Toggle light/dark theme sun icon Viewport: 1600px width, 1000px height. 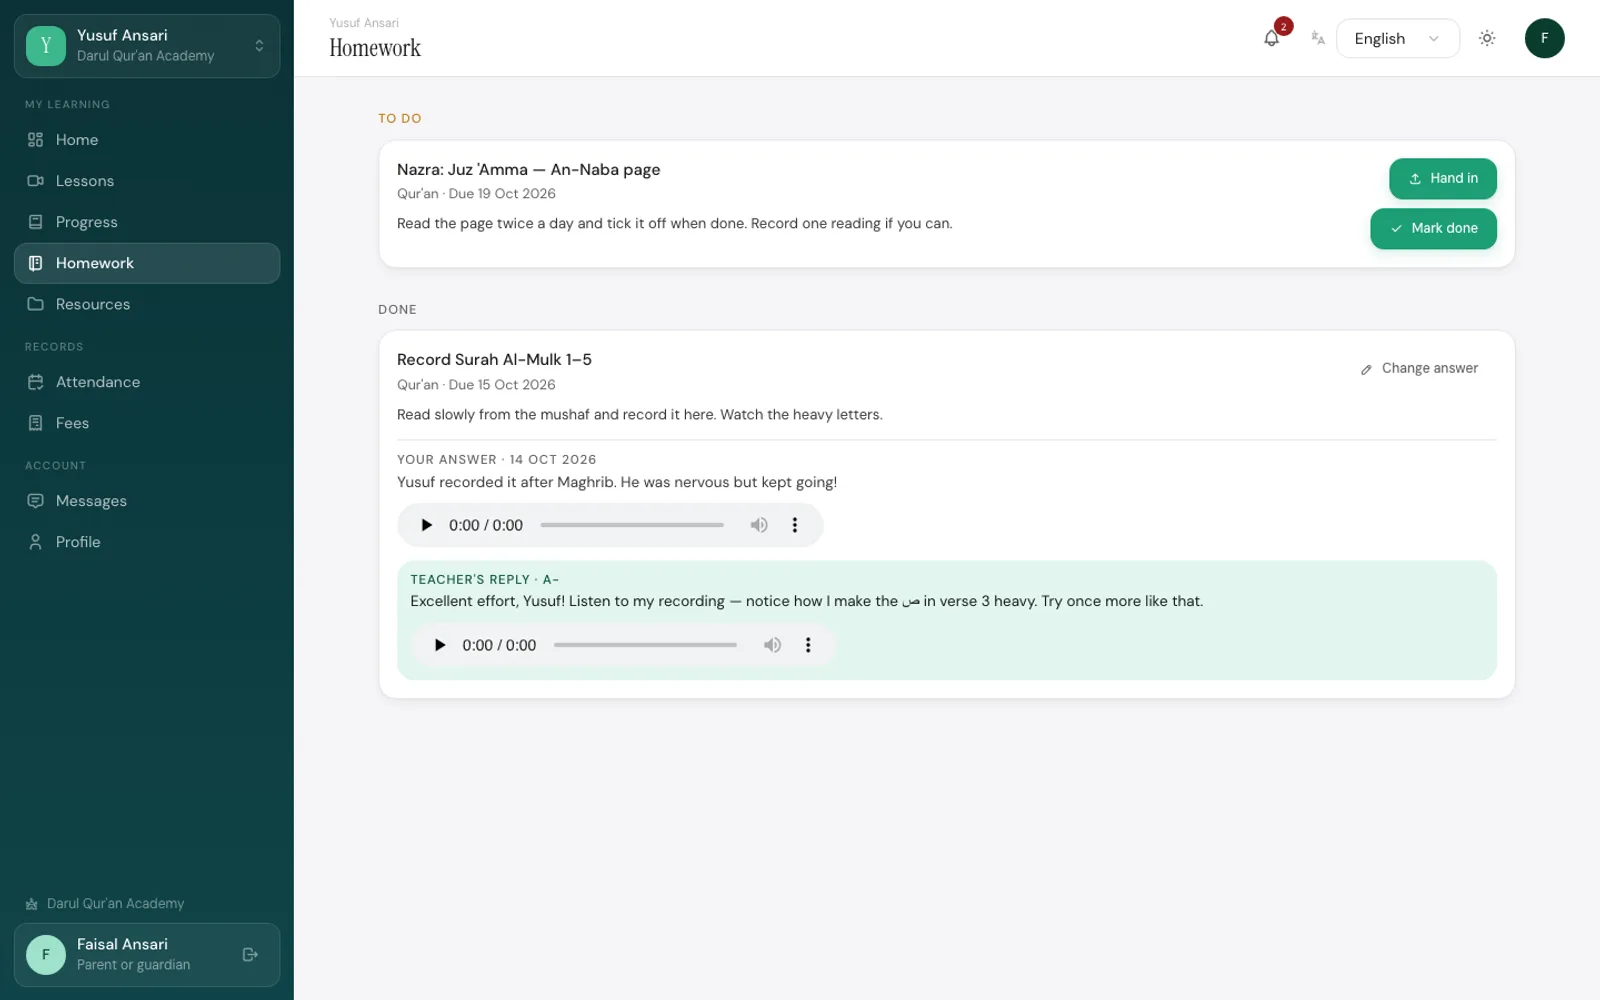tap(1487, 39)
